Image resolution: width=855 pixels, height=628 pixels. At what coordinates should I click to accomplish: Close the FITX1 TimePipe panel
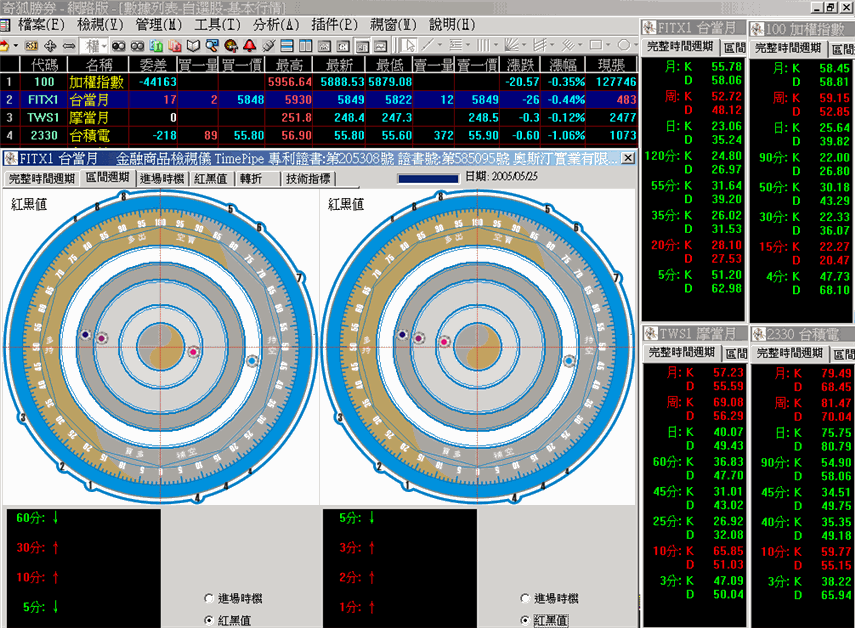tap(628, 158)
